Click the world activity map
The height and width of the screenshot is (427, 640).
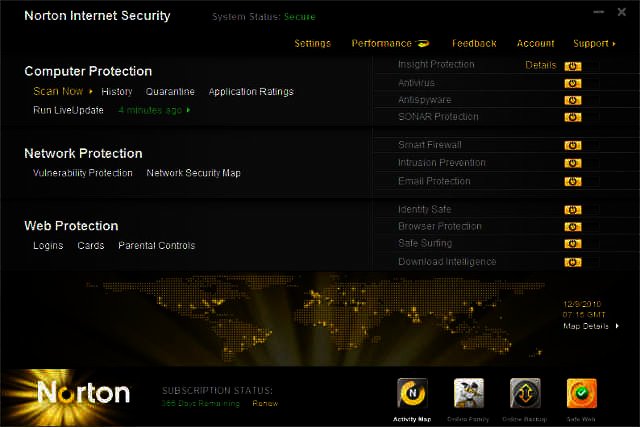(x=315, y=320)
